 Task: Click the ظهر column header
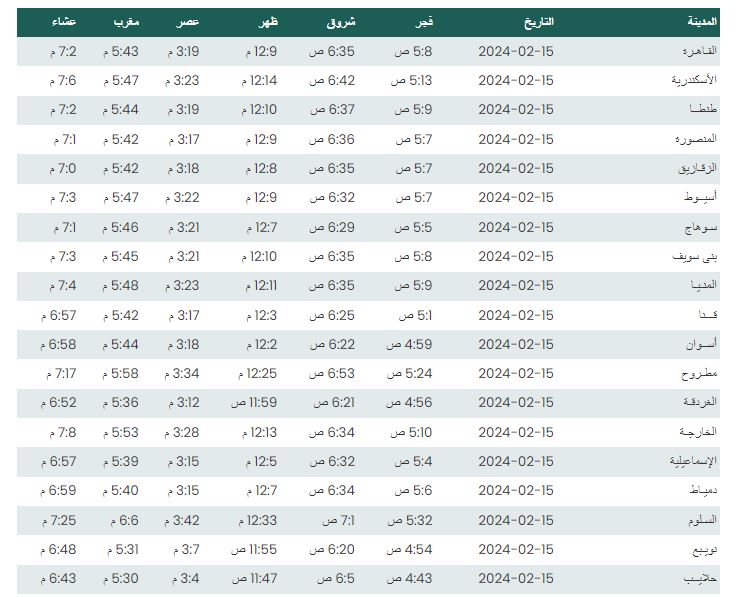point(268,22)
